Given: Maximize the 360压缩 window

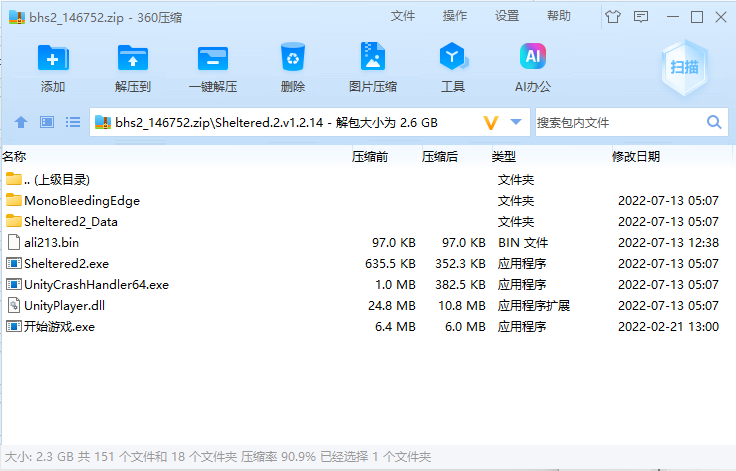Looking at the screenshot, I should click(x=697, y=17).
